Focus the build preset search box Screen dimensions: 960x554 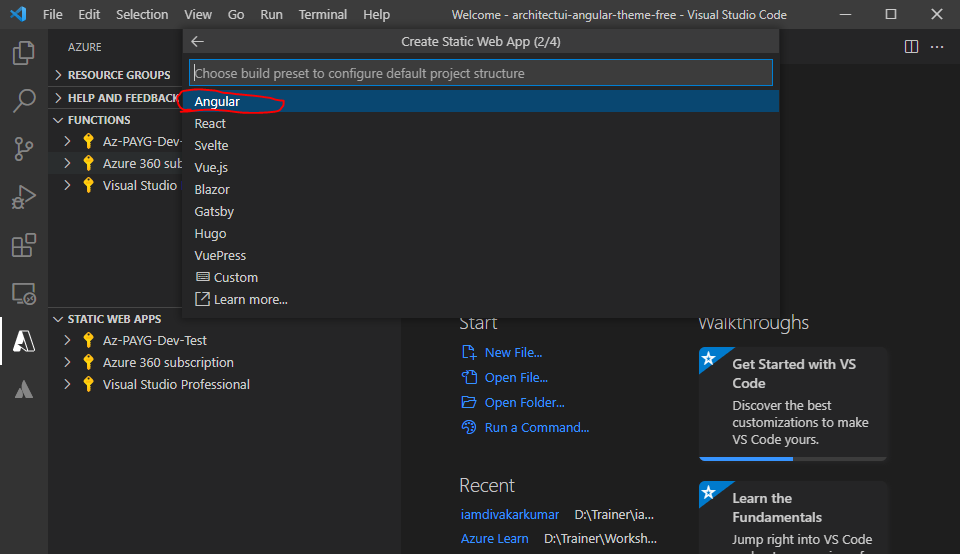[x=481, y=73]
